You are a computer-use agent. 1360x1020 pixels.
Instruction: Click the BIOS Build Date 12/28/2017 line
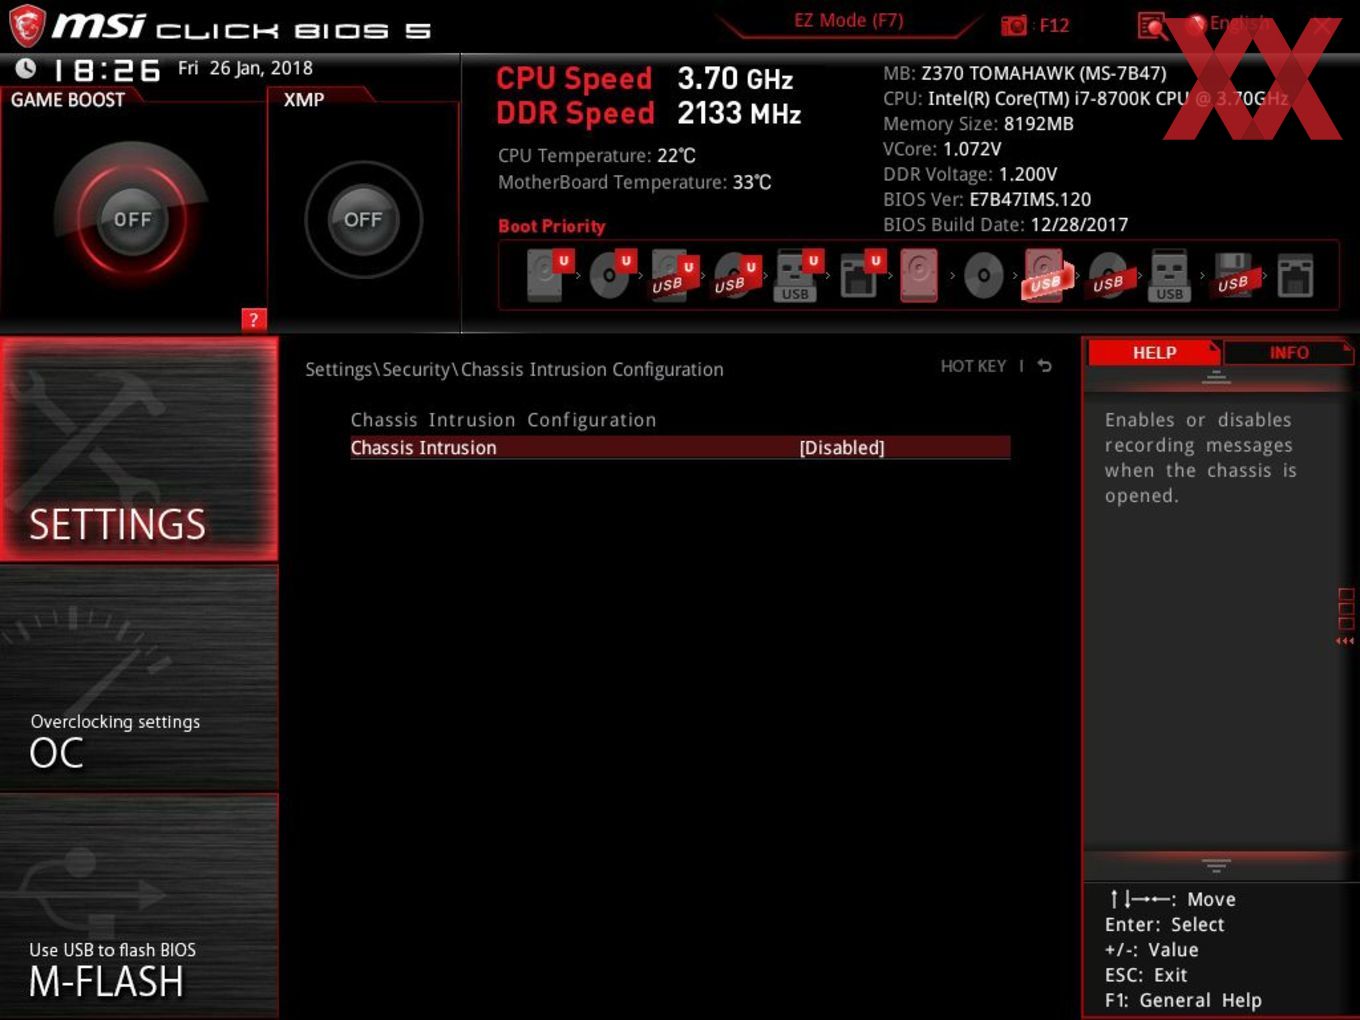(1005, 225)
